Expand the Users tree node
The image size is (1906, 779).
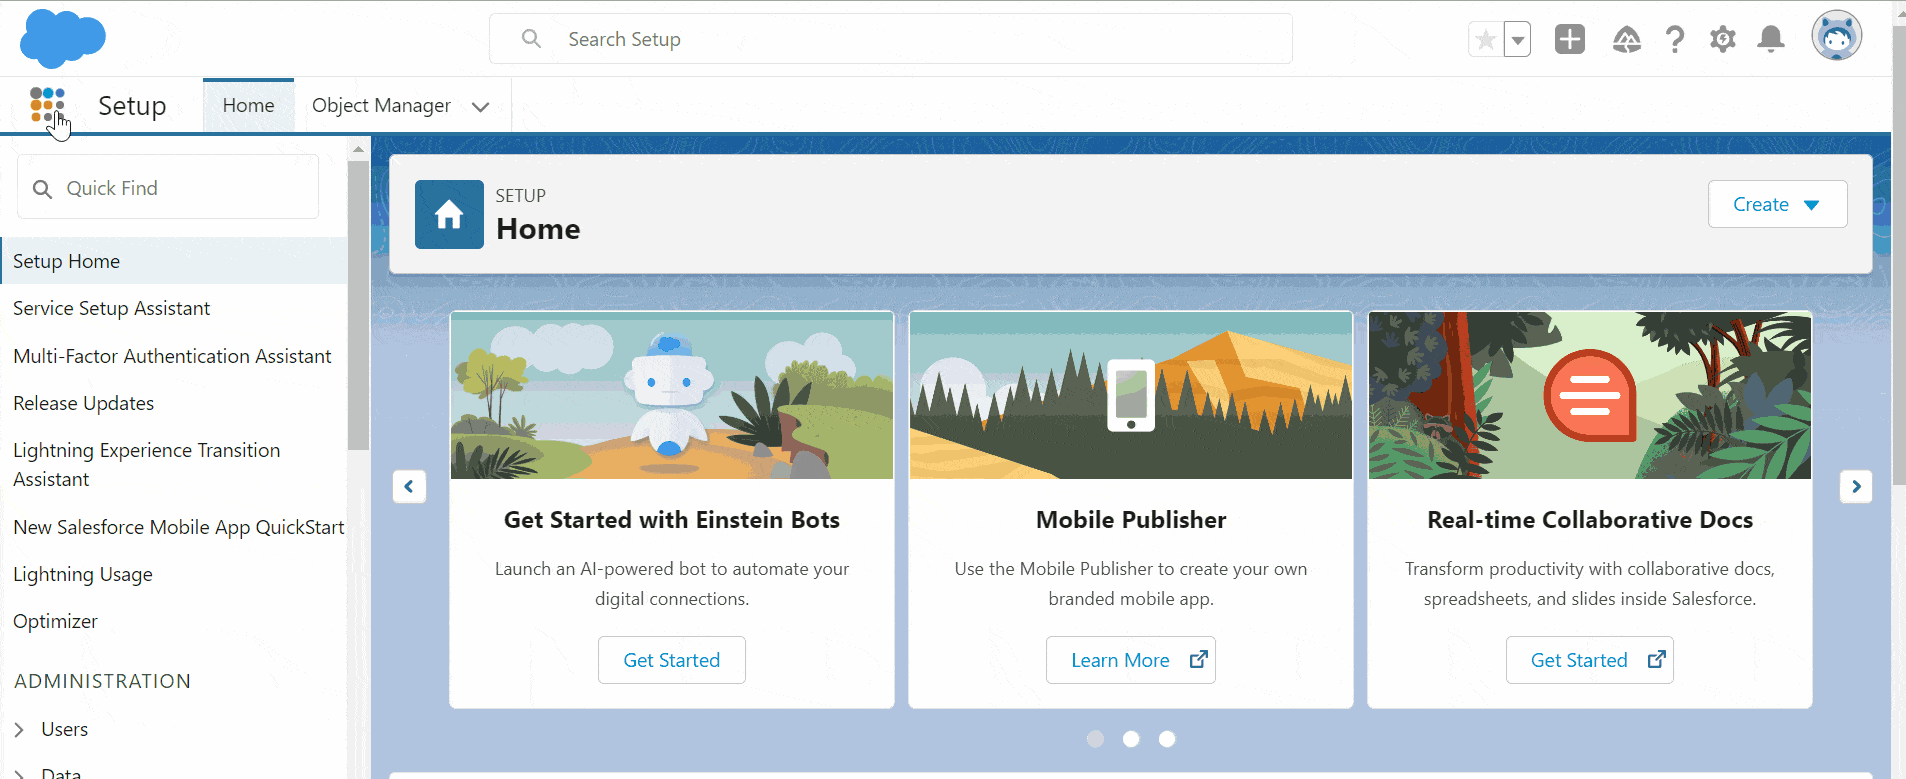point(19,730)
